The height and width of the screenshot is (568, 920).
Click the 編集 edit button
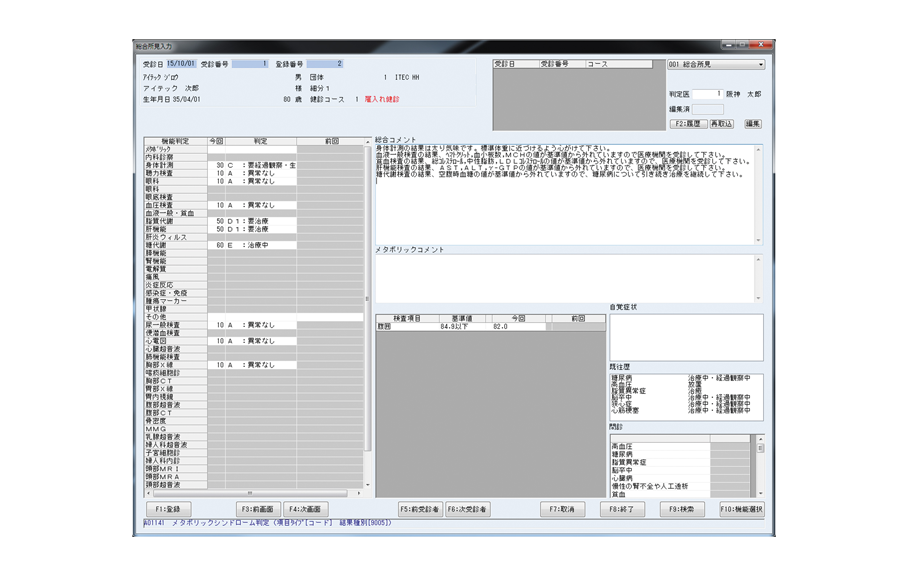pyautogui.click(x=752, y=124)
